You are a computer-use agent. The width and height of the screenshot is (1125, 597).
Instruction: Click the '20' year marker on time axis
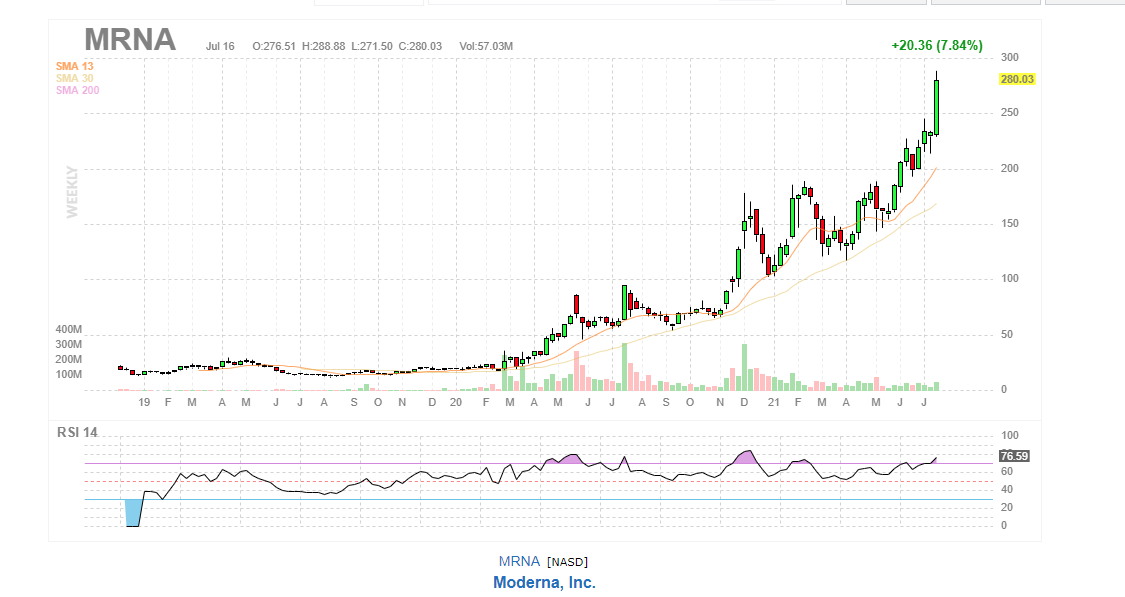point(455,402)
